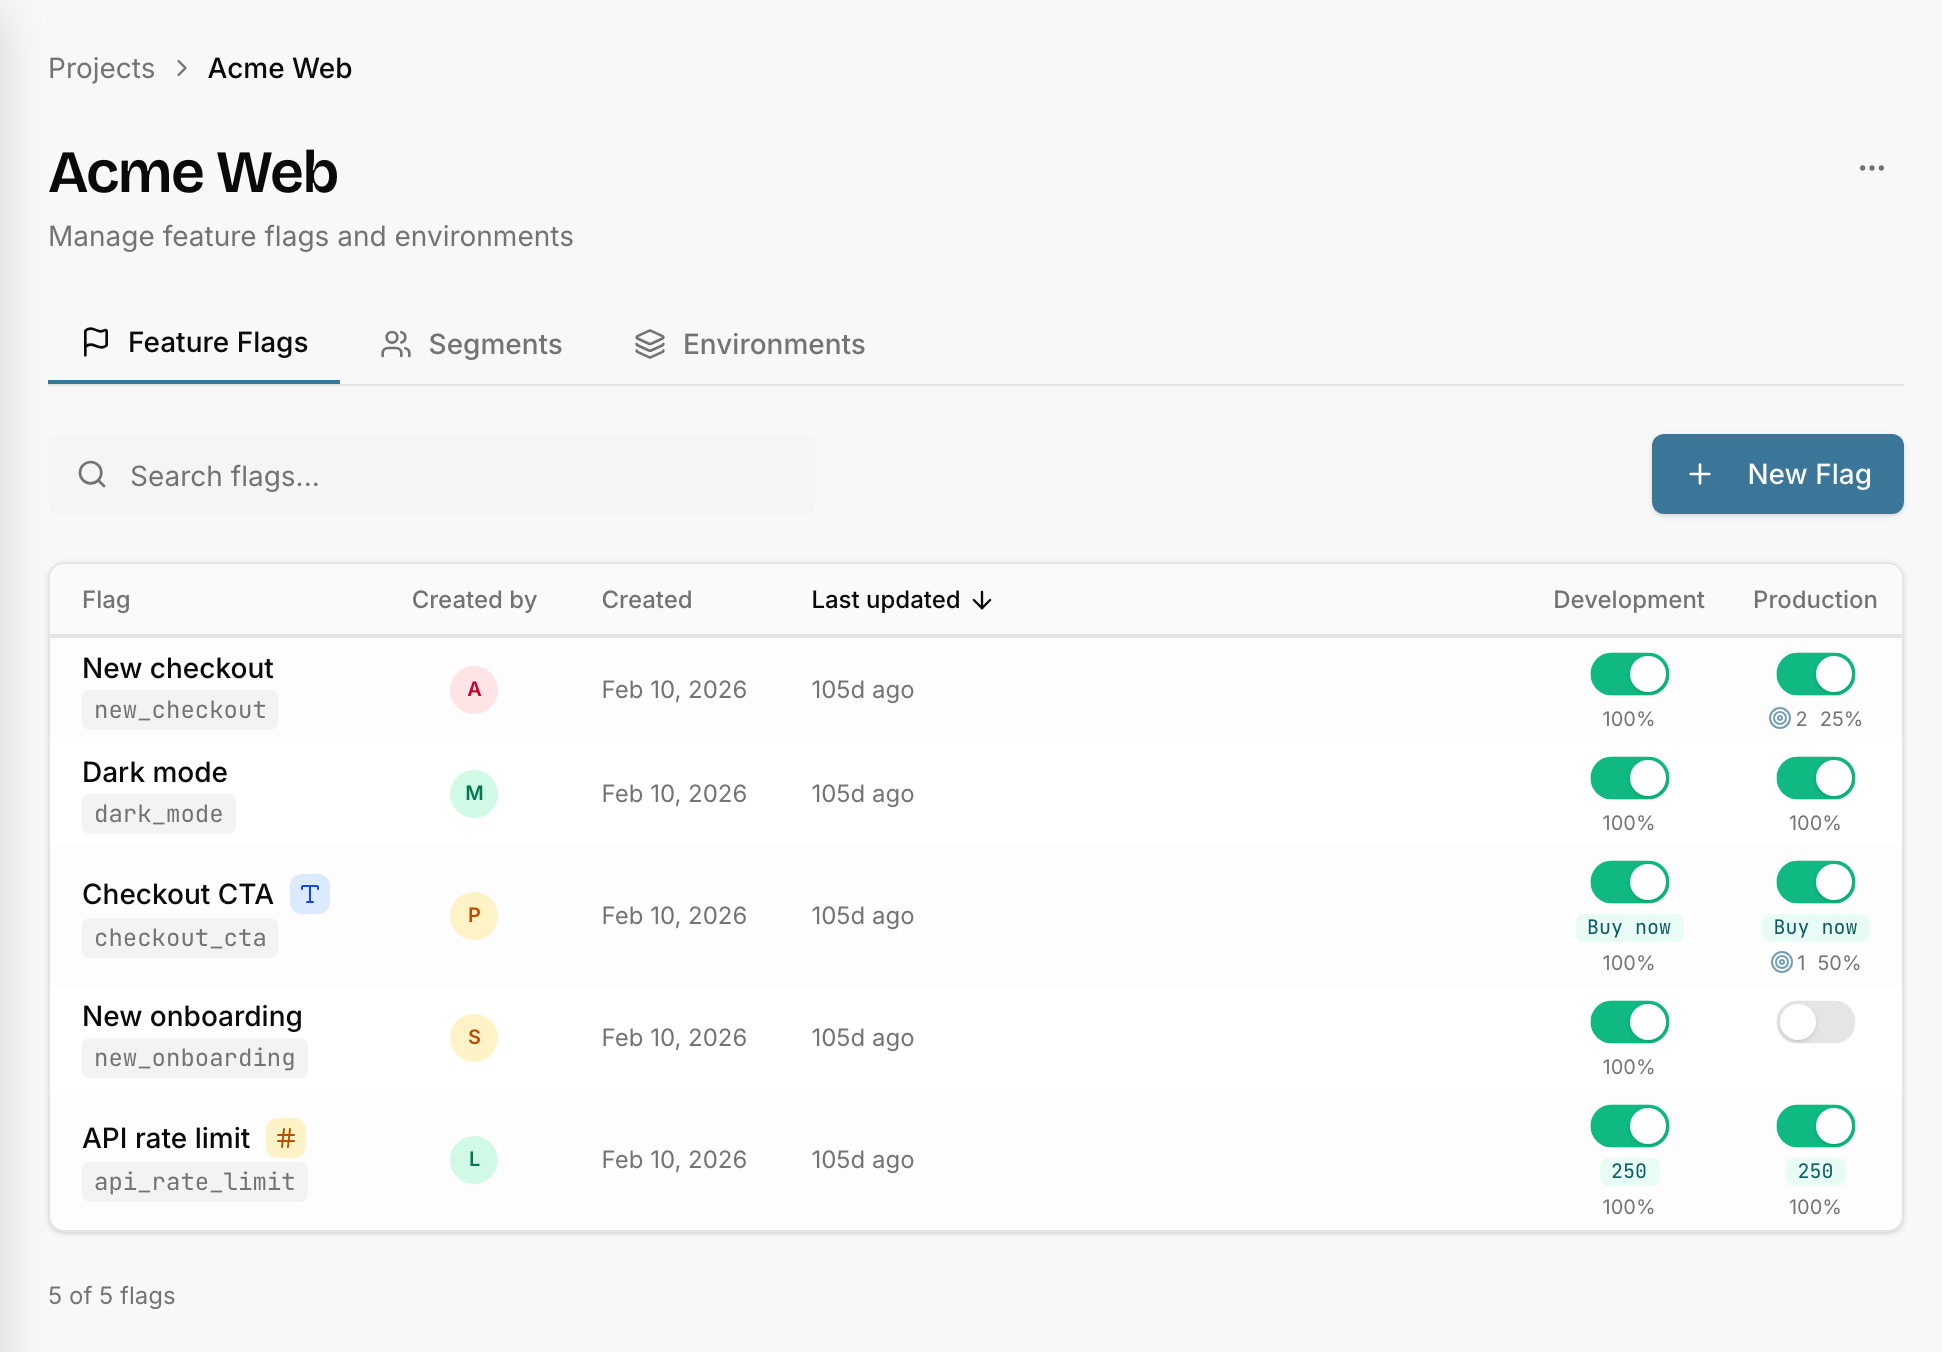Toggle Dark mode Development switch
The width and height of the screenshot is (1942, 1352).
point(1629,778)
